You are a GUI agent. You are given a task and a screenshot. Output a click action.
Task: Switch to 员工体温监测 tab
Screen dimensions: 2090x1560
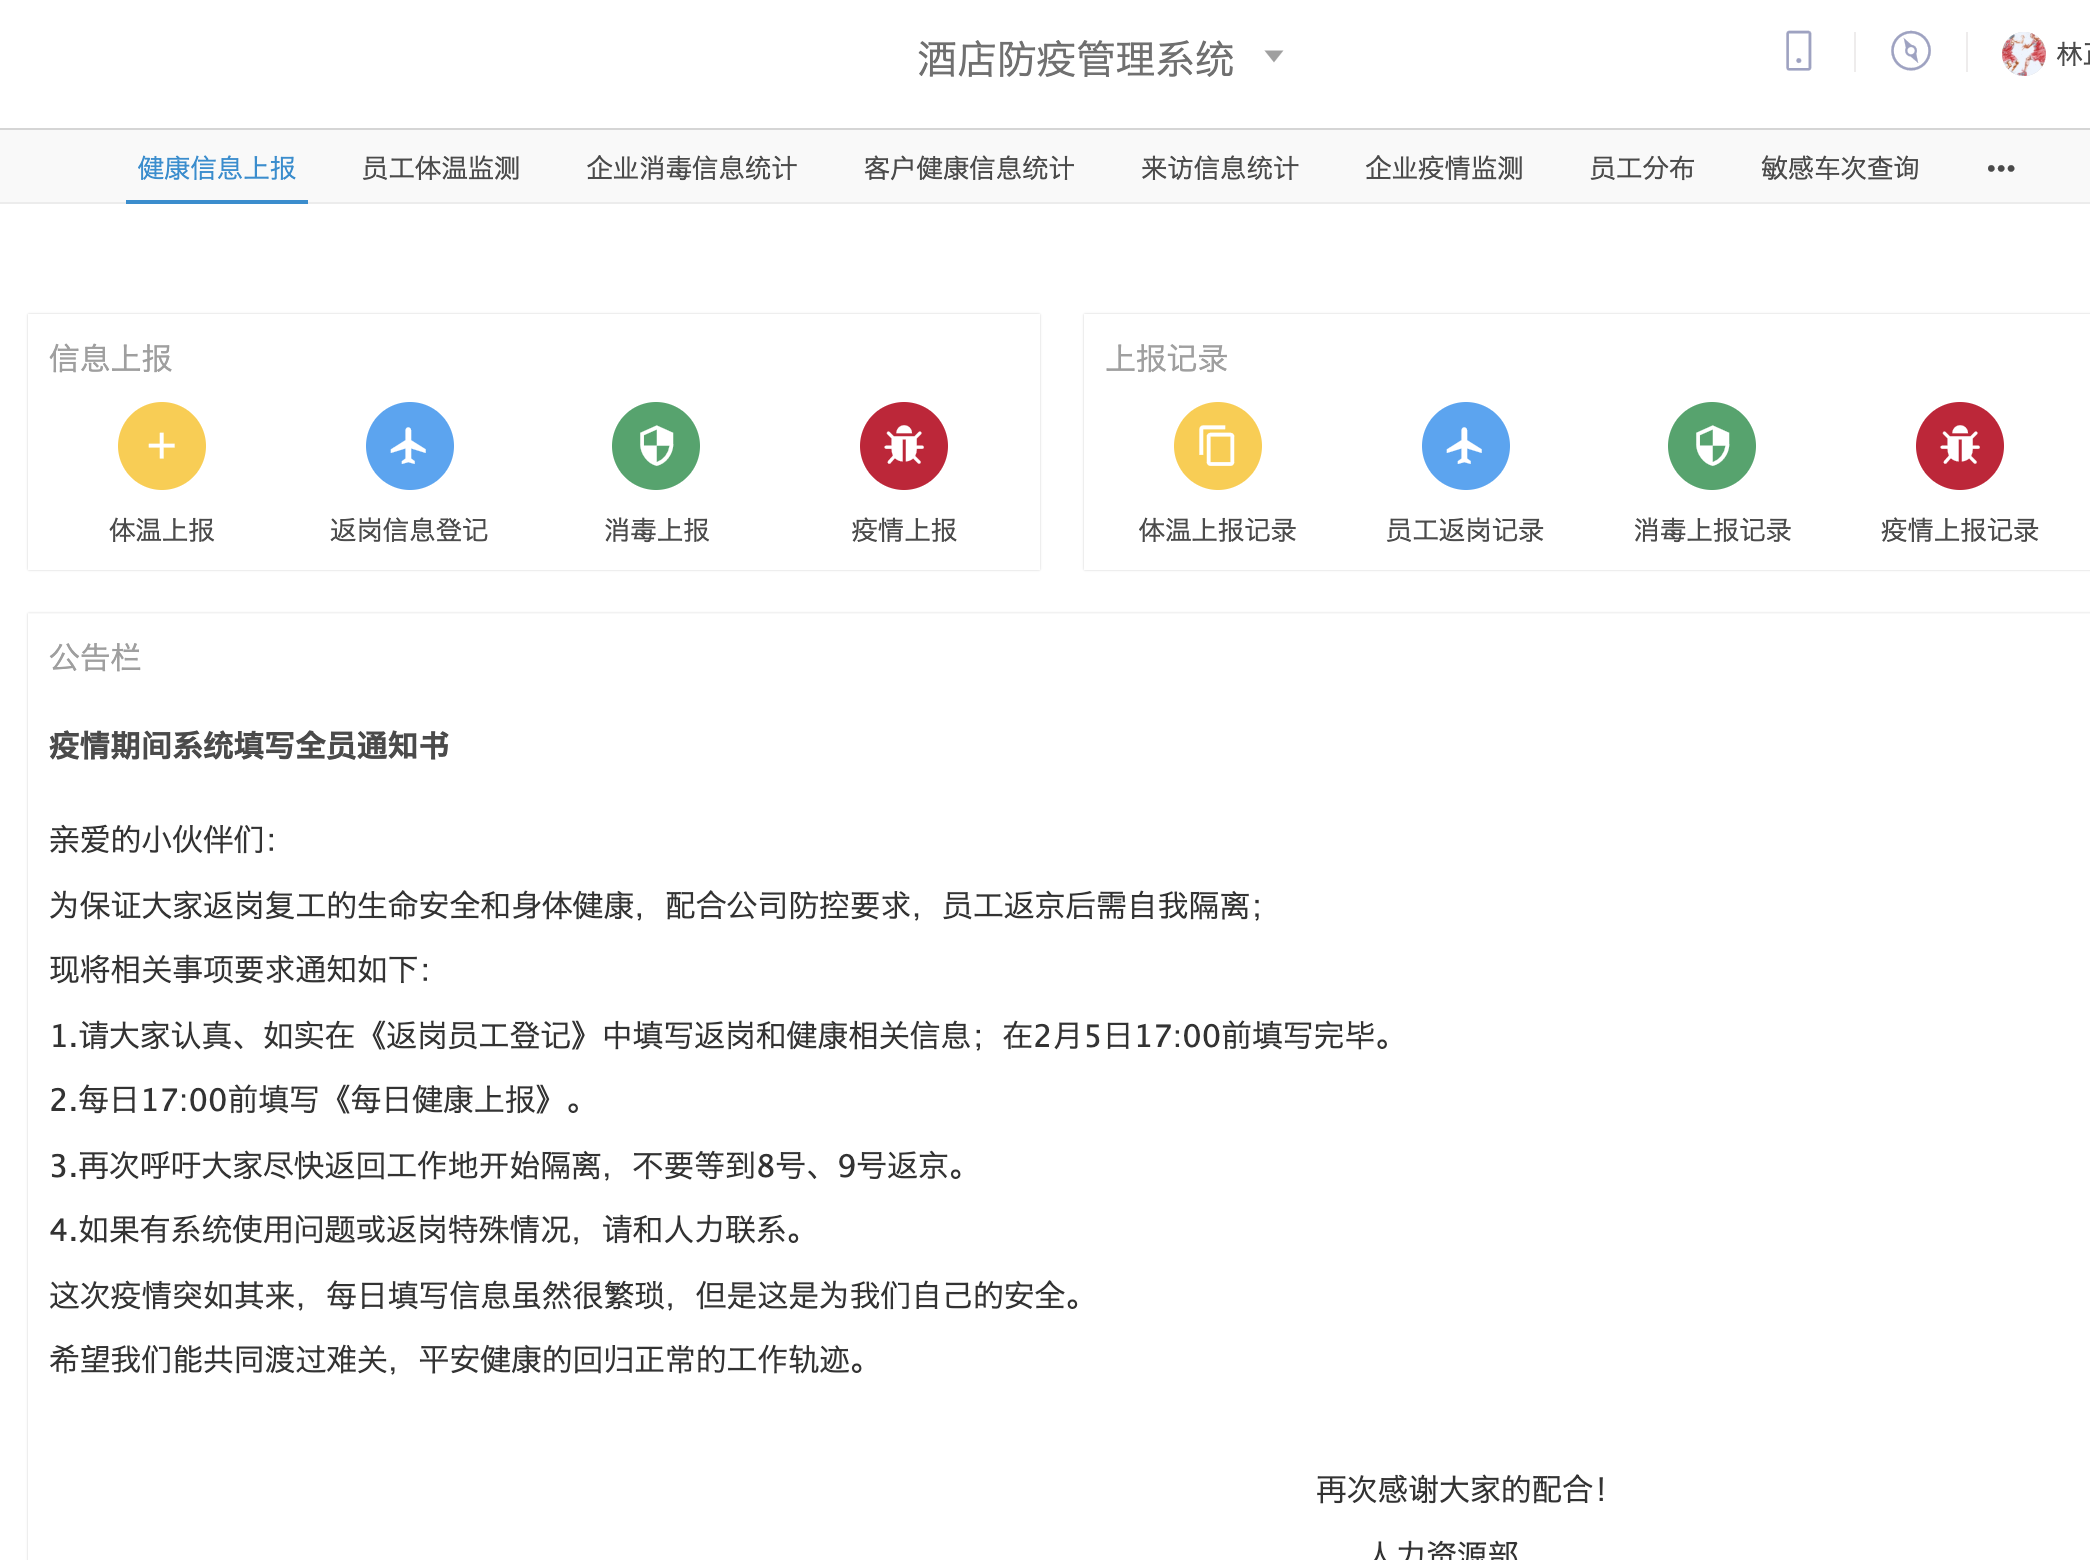click(441, 169)
